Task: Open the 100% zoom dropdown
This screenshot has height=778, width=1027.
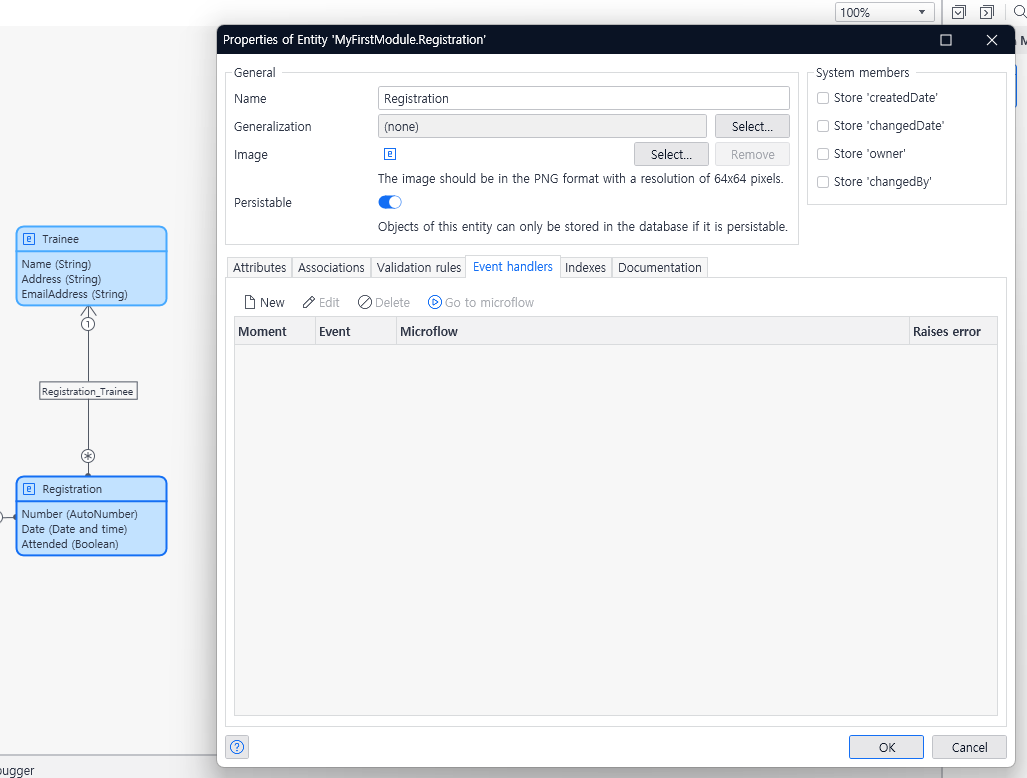Action: coord(884,12)
